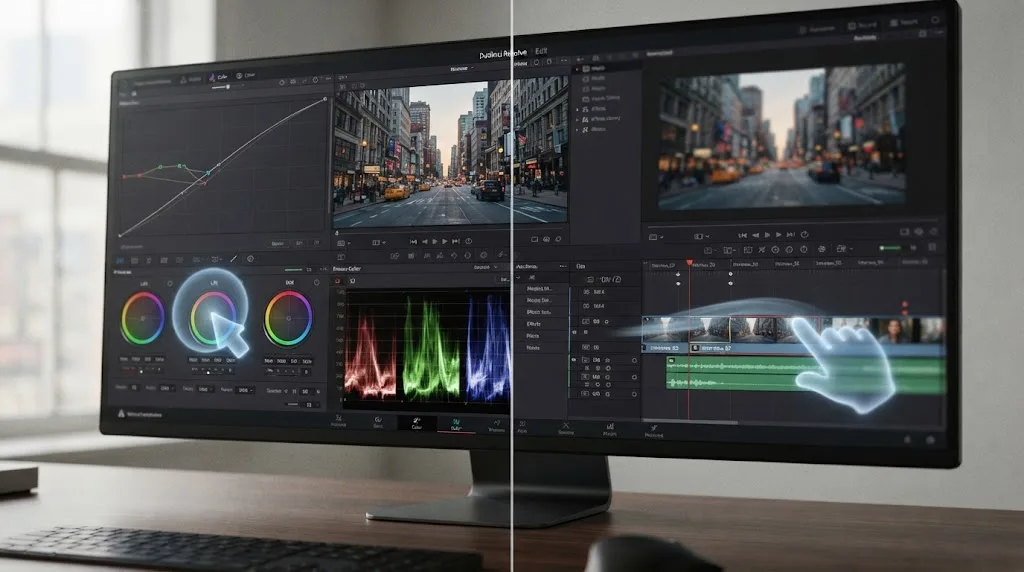Toggle loop icon in left viewer transport
Image resolution: width=1024 pixels, height=572 pixels.
pyautogui.click(x=468, y=241)
